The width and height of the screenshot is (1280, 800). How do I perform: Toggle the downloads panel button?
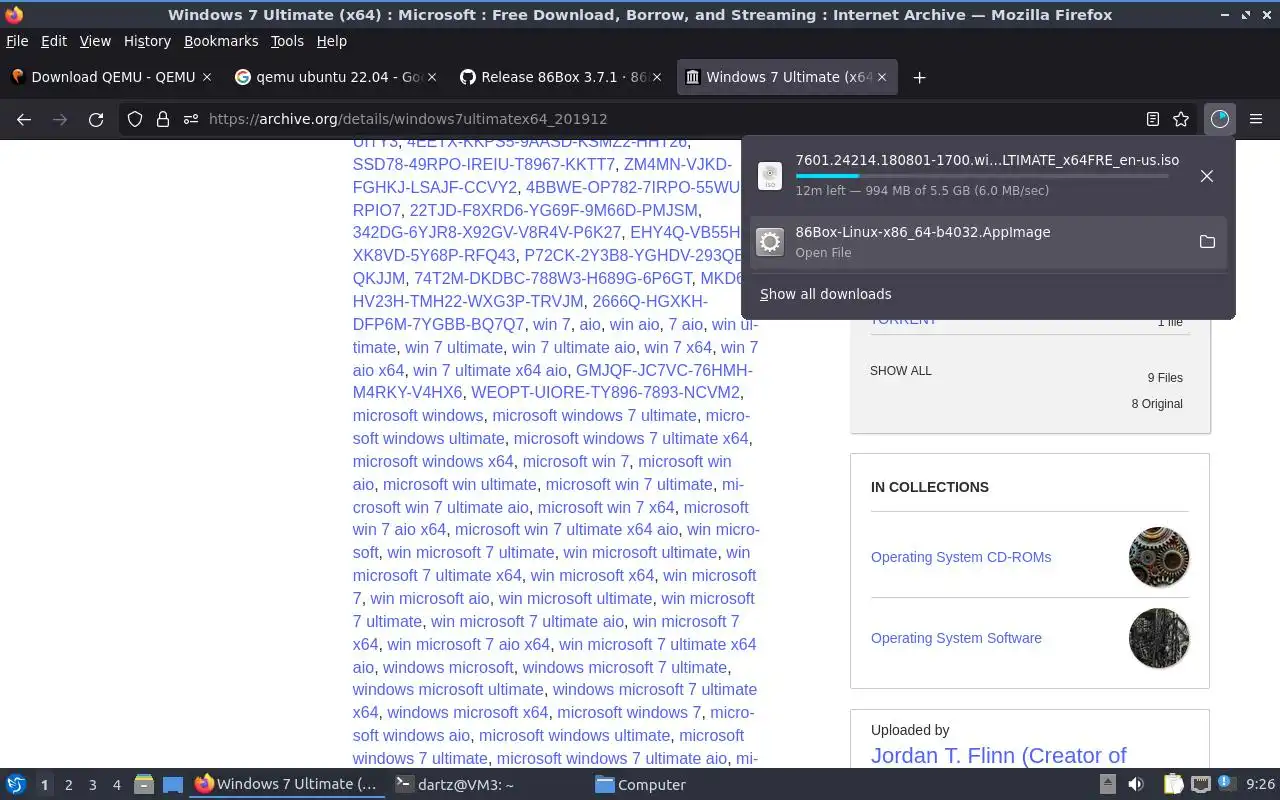pyautogui.click(x=1220, y=119)
